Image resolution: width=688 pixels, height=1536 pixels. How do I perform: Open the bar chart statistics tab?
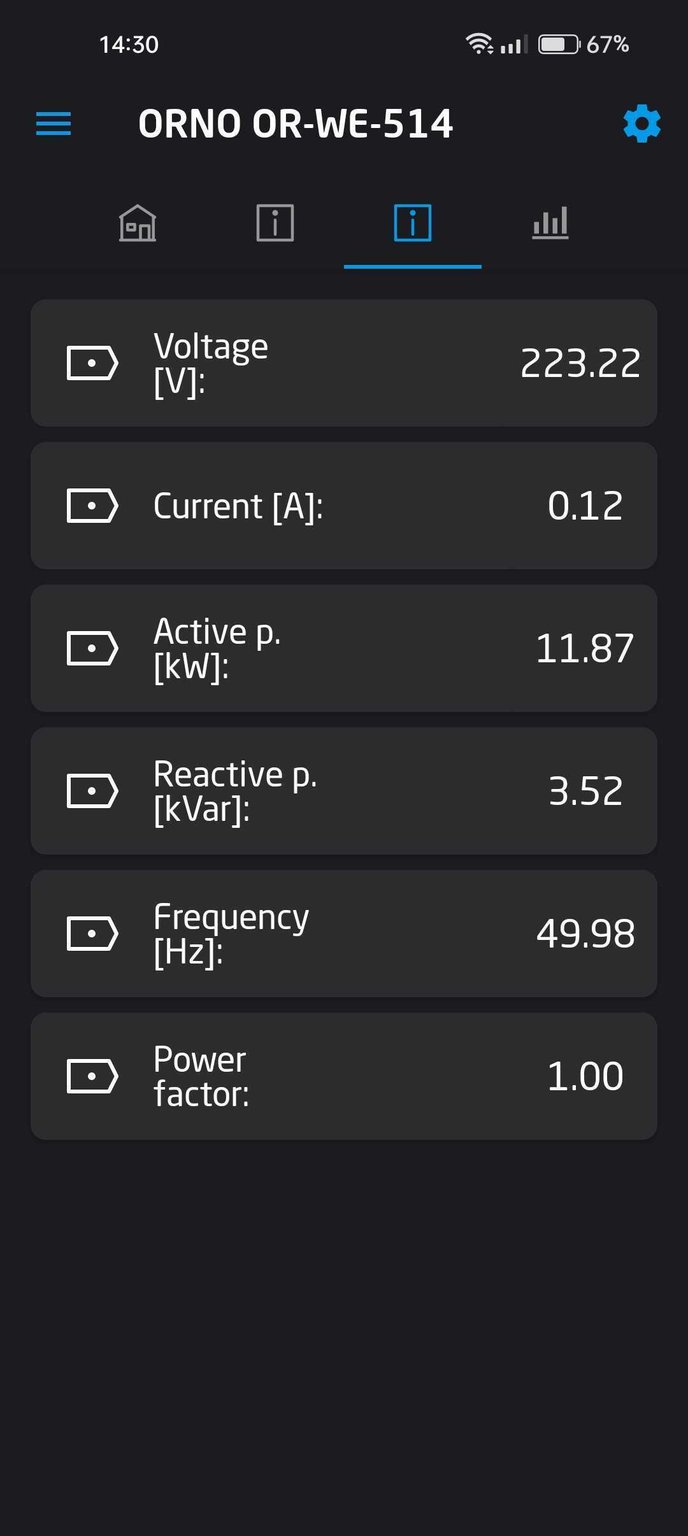point(550,222)
